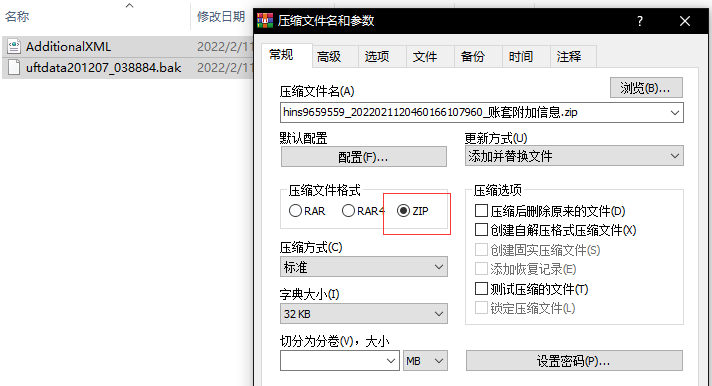Viewport: 712px width, 386px height.
Task: Enable 测试压缩的文件 option
Action: point(481,289)
